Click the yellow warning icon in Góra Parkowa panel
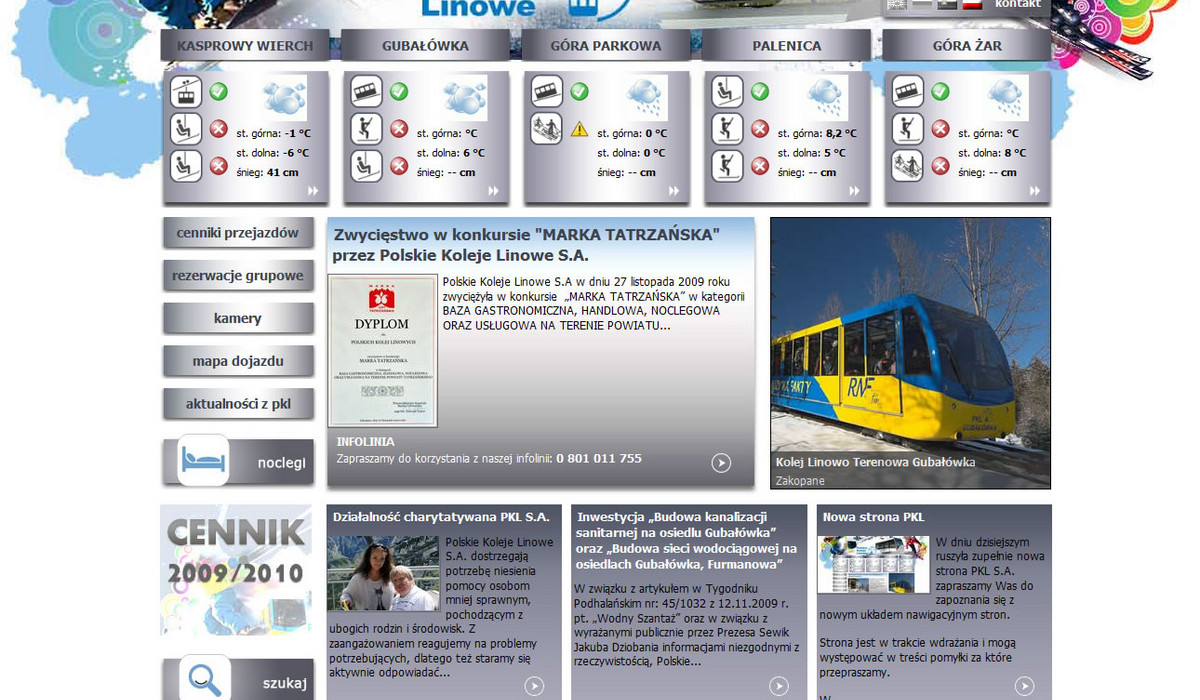The image size is (1200, 700). pos(579,128)
